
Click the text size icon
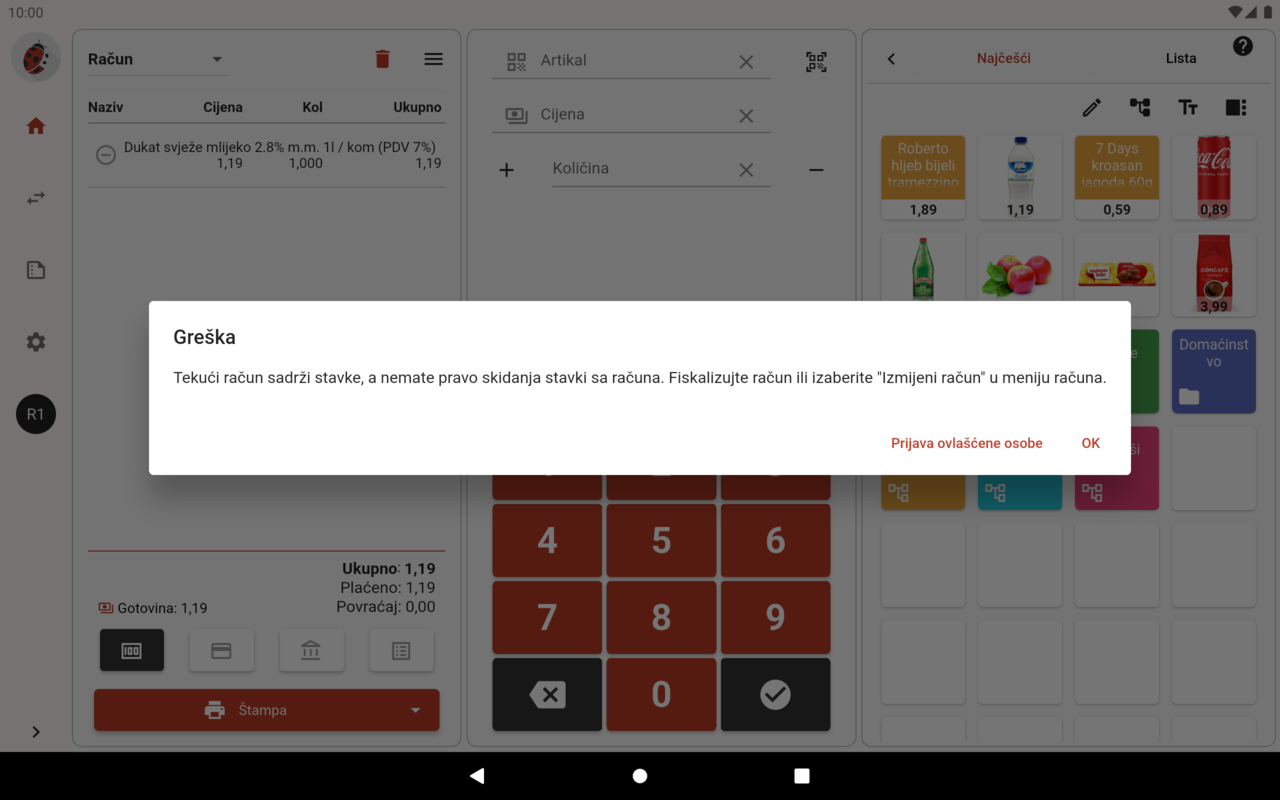pyautogui.click(x=1188, y=107)
